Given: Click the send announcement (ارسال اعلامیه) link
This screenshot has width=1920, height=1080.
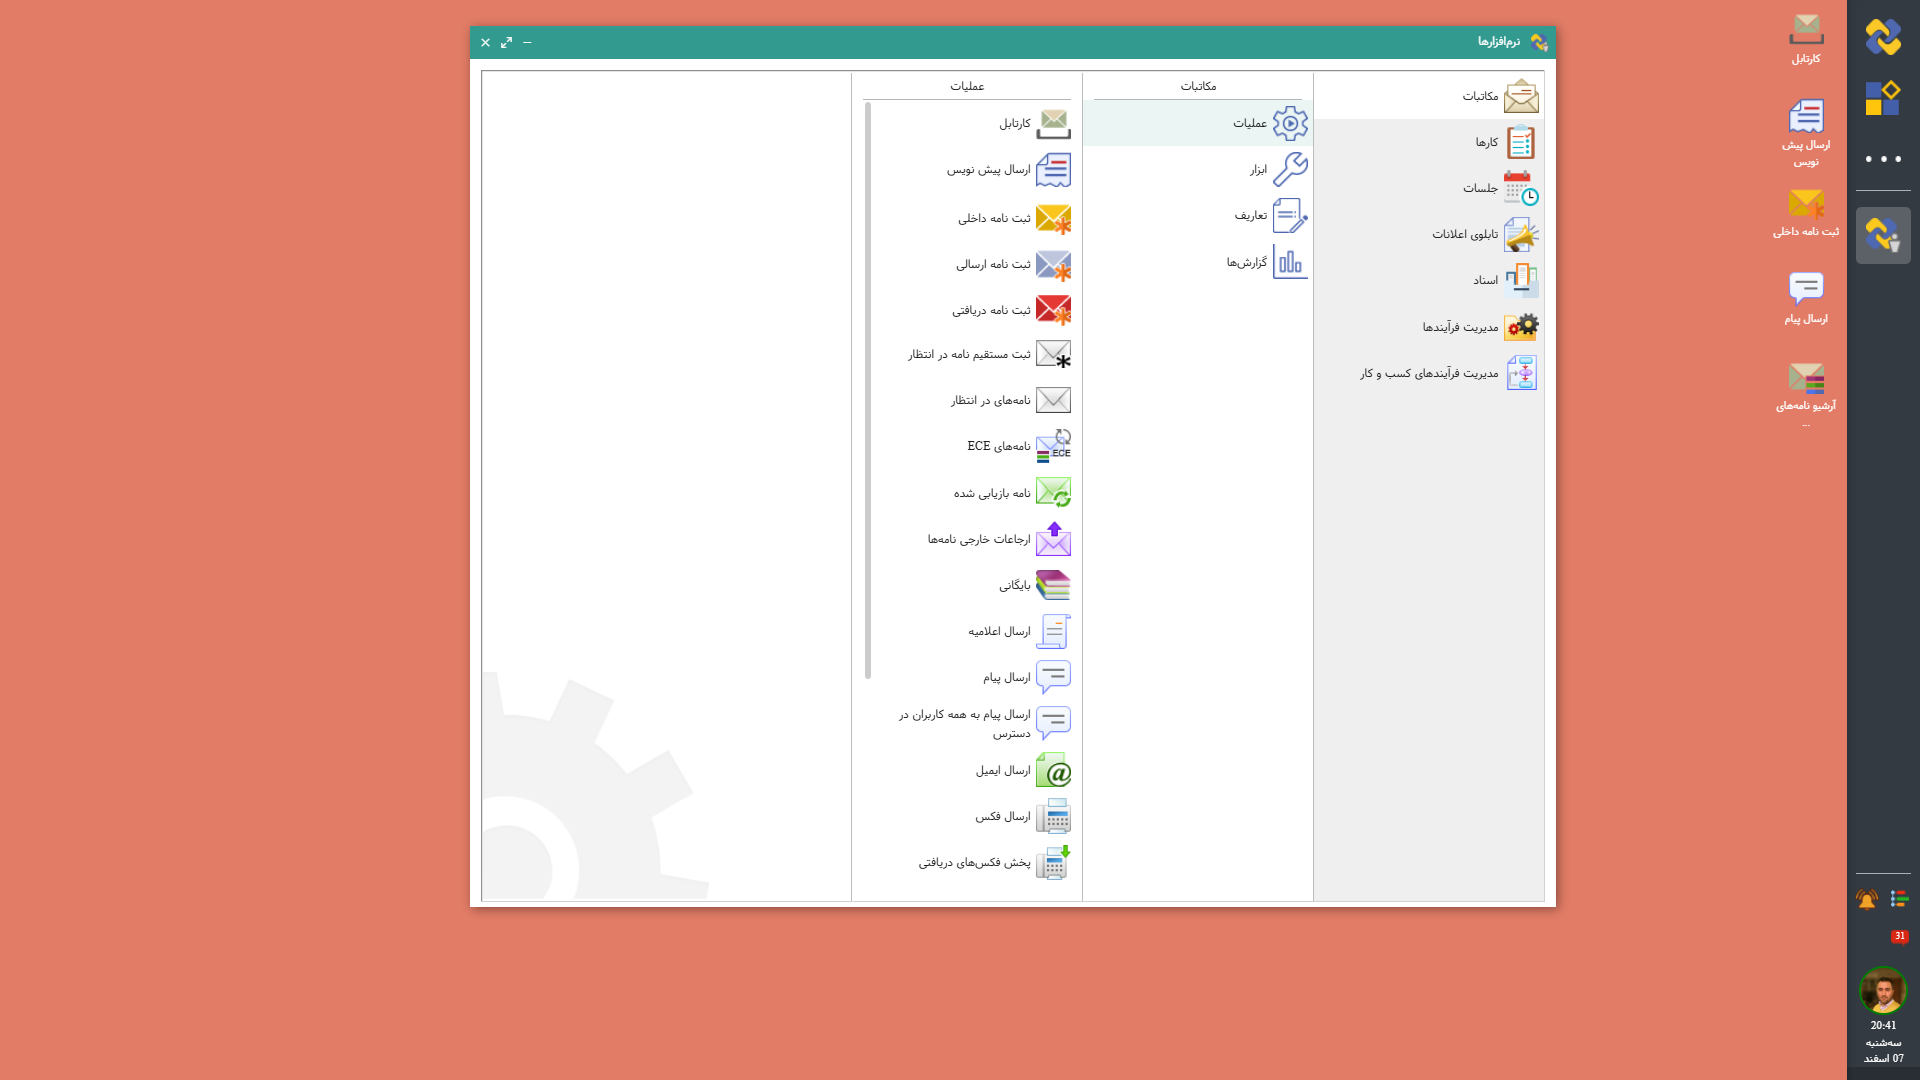Looking at the screenshot, I should [998, 632].
